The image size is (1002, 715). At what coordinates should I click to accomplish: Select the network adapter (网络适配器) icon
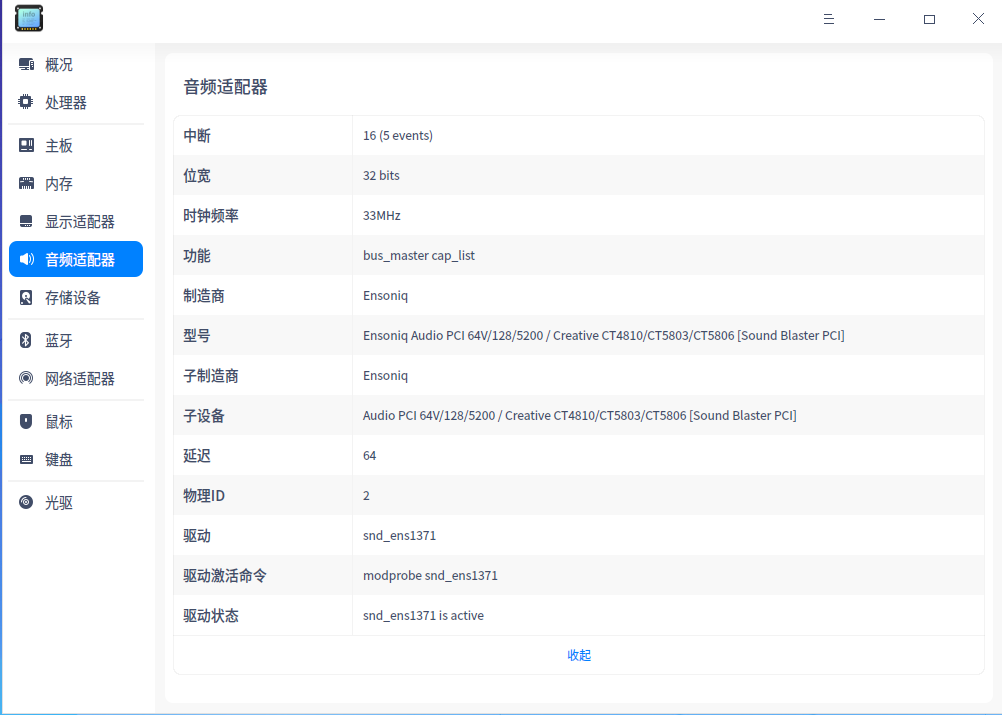coord(26,379)
